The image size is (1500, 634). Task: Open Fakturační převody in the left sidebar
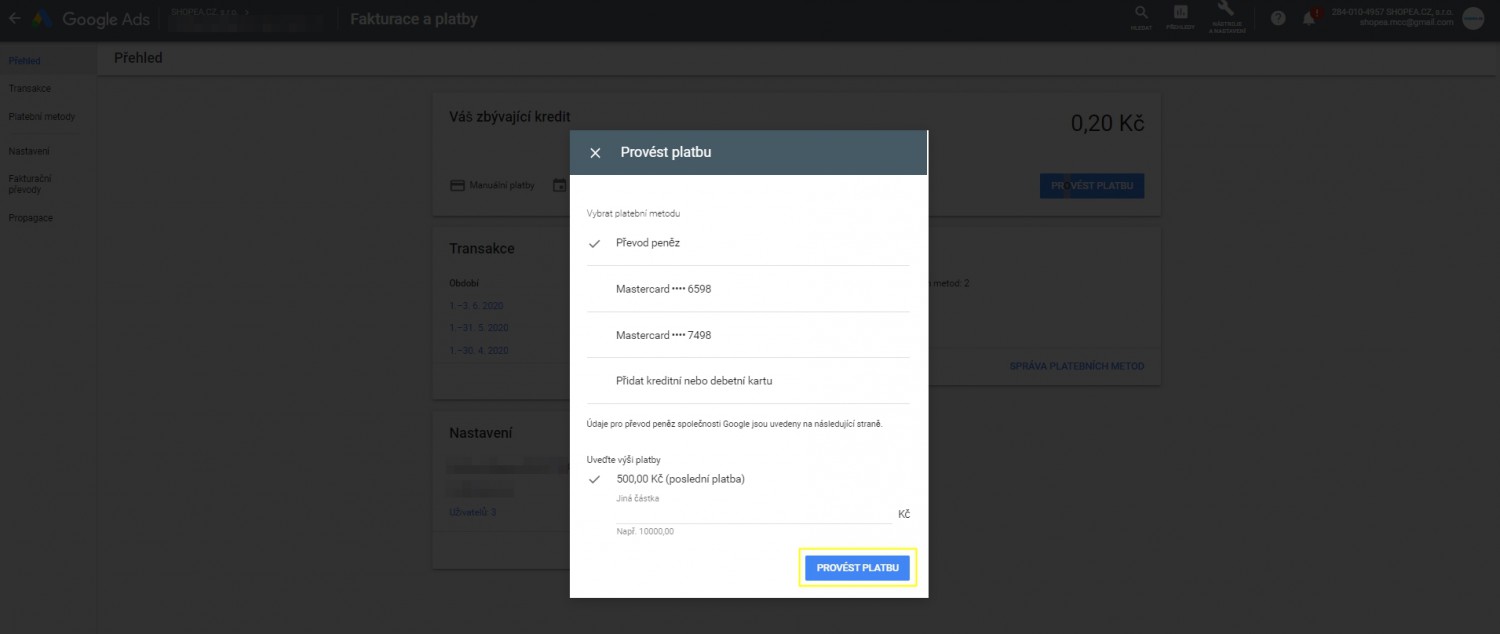coord(30,184)
